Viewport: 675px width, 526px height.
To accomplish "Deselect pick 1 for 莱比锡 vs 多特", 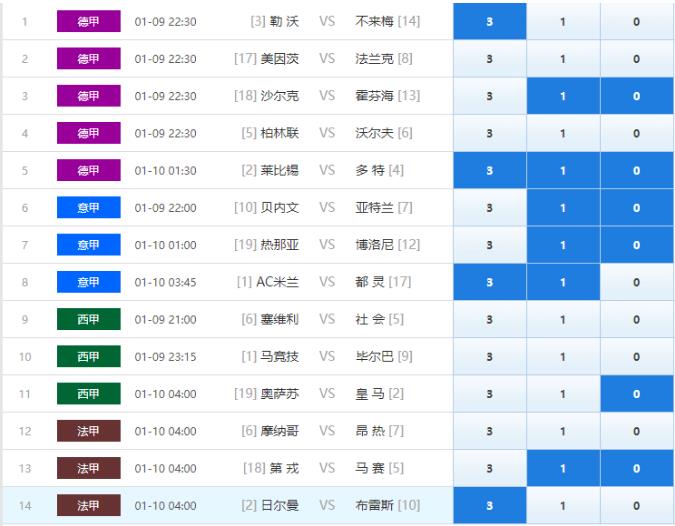I will [x=563, y=170].
